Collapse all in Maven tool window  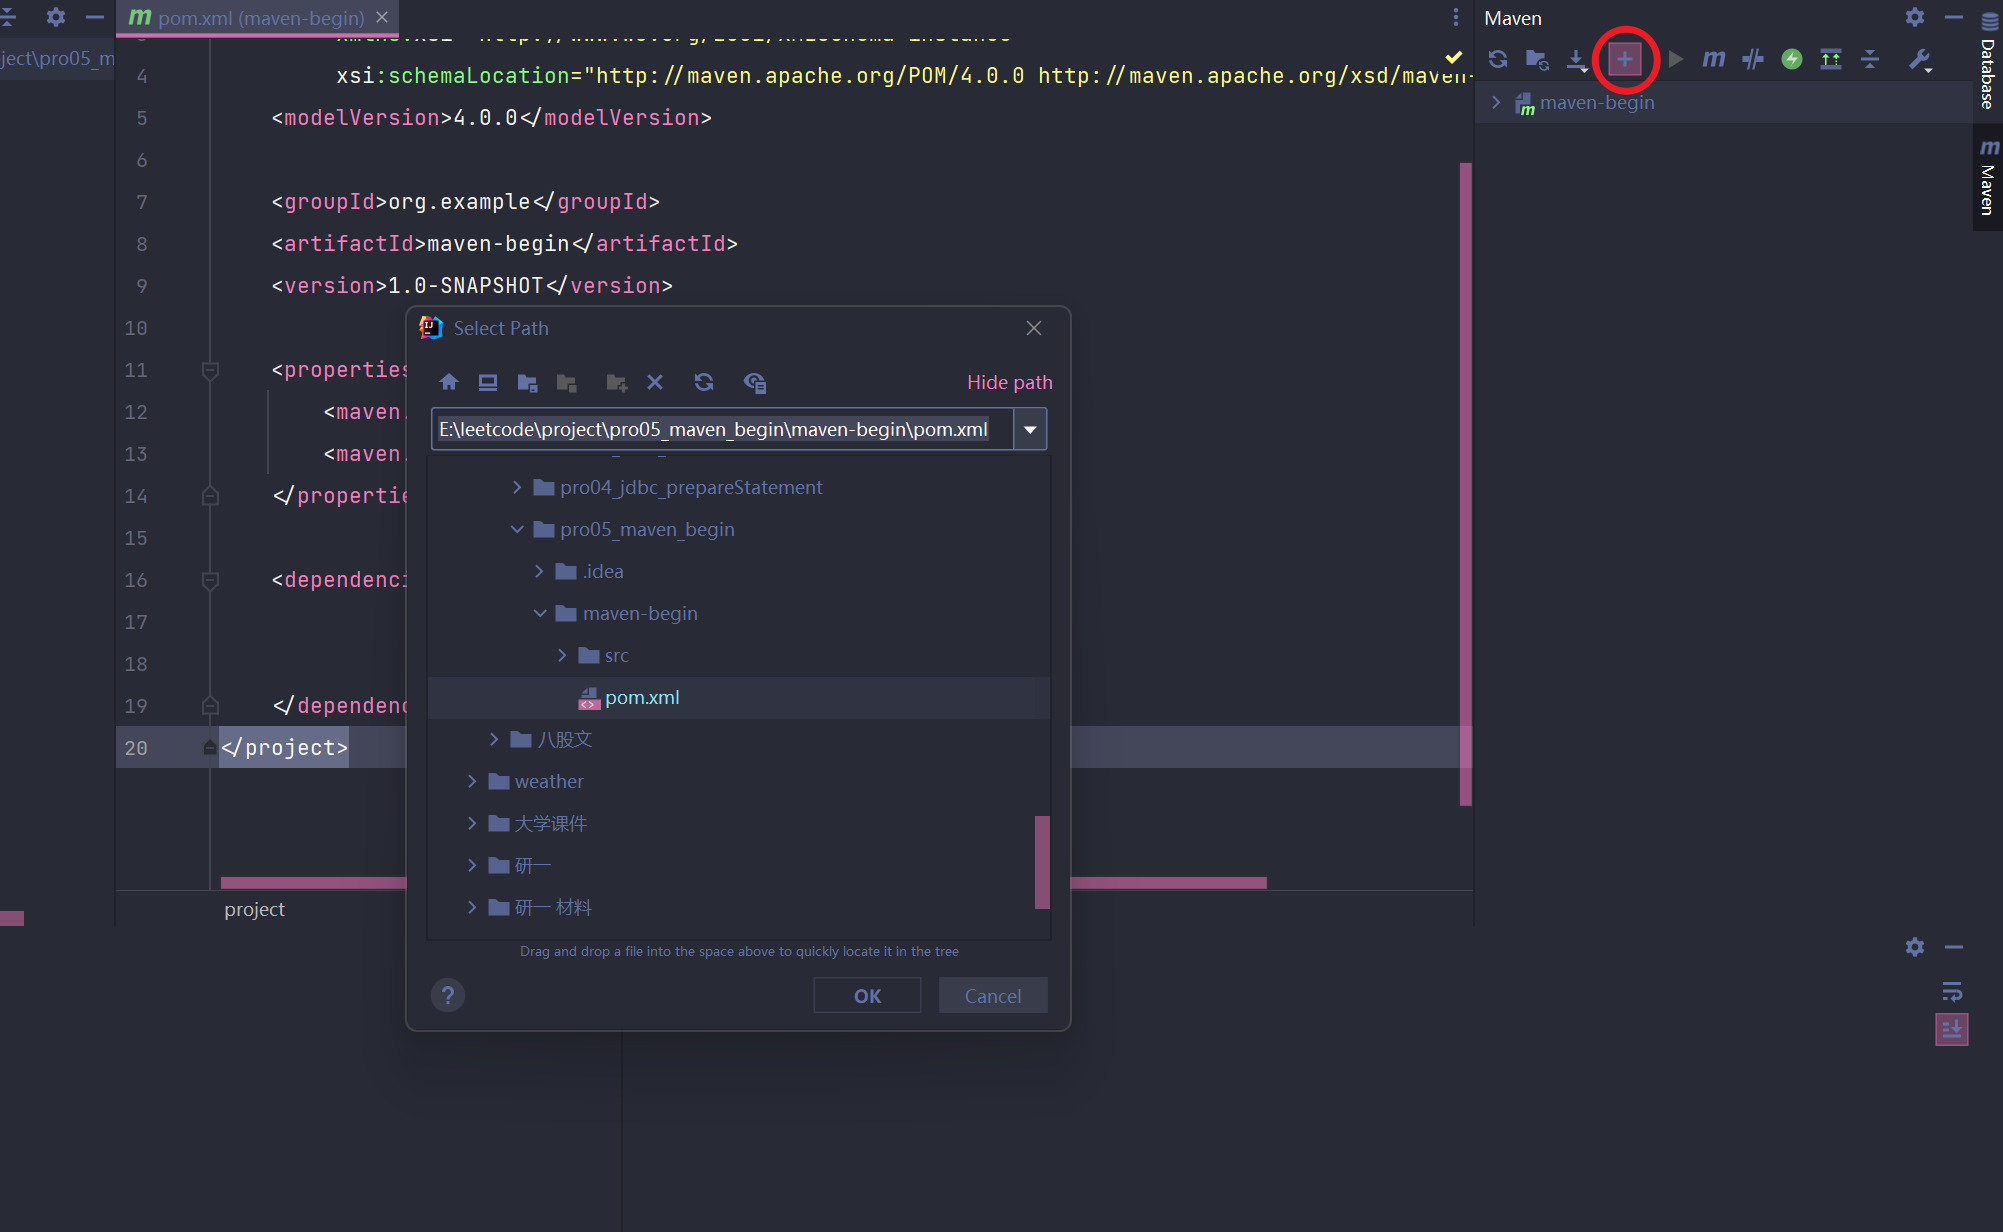point(1870,59)
